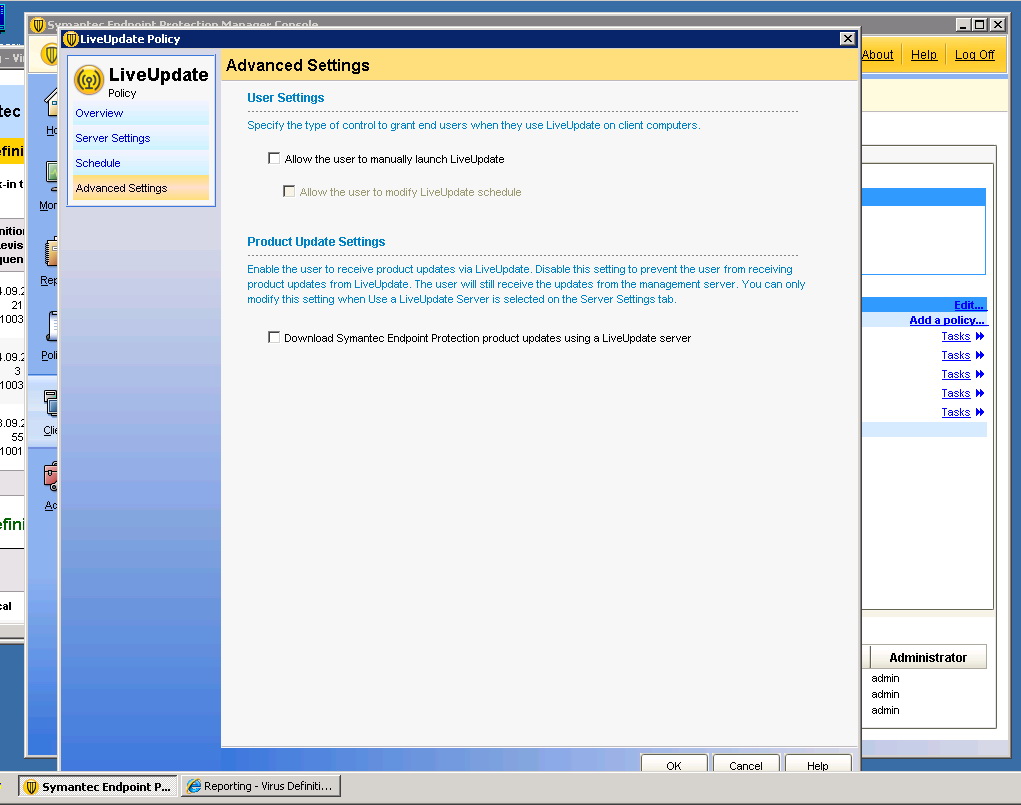Minimize the Symantec Manager Console window

pos(963,25)
